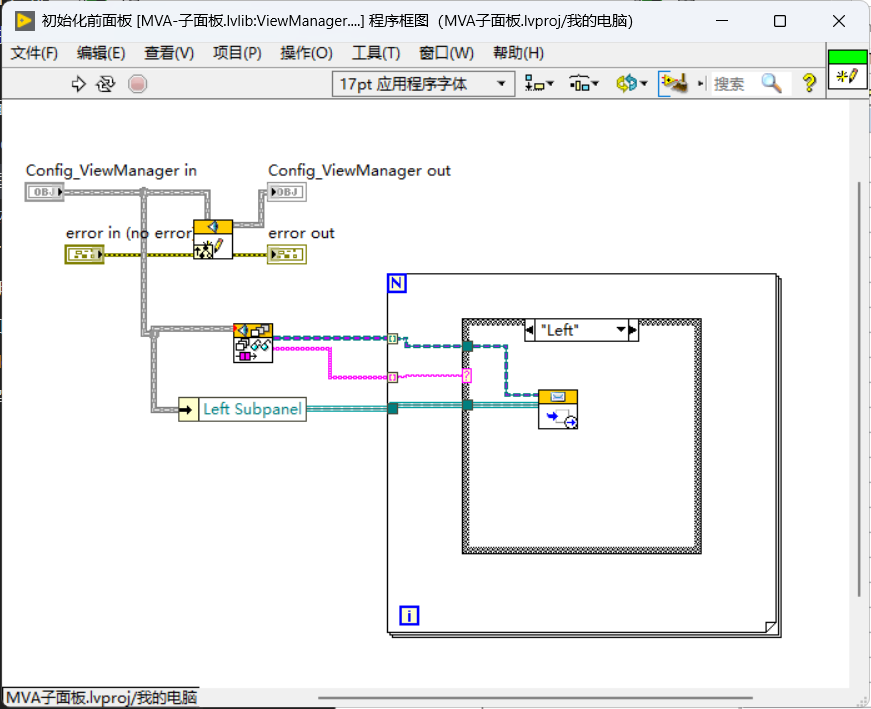Image resolution: width=871 pixels, height=709 pixels.
Task: Open the Reorder objects tool
Action: click(632, 84)
